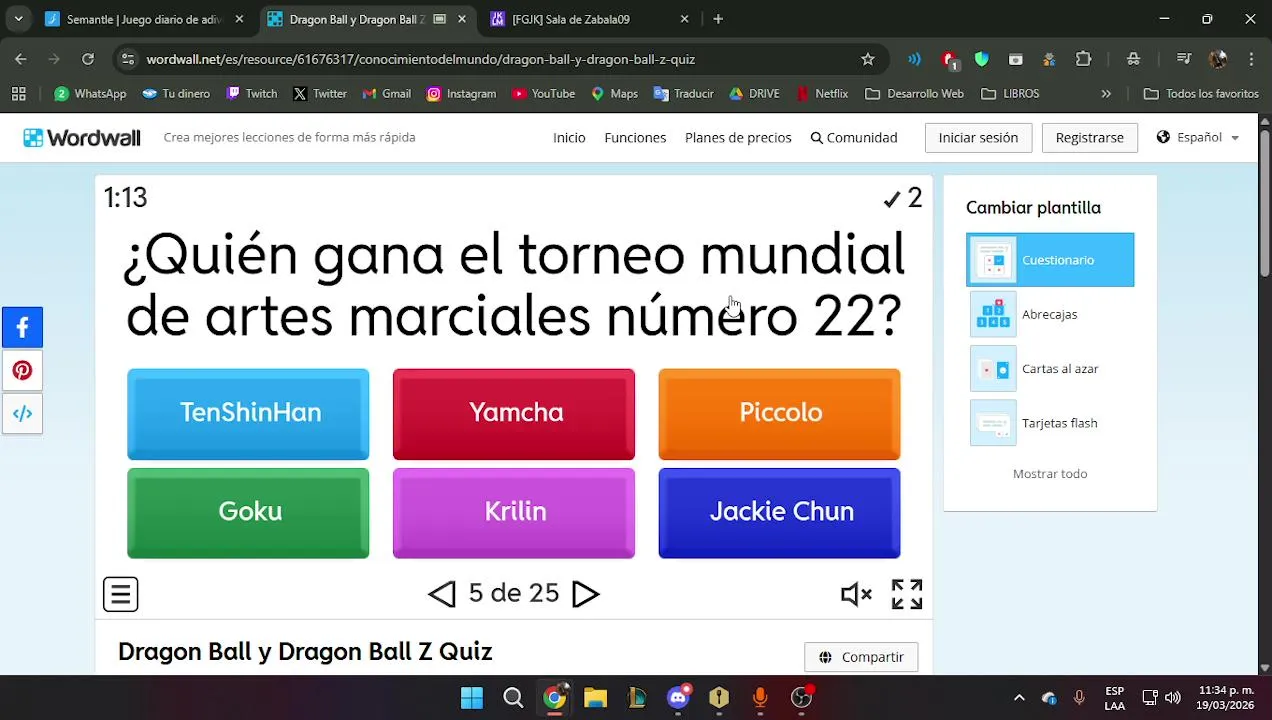Viewport: 1272px width, 720px height.
Task: Open embed code side icon
Action: click(22, 413)
